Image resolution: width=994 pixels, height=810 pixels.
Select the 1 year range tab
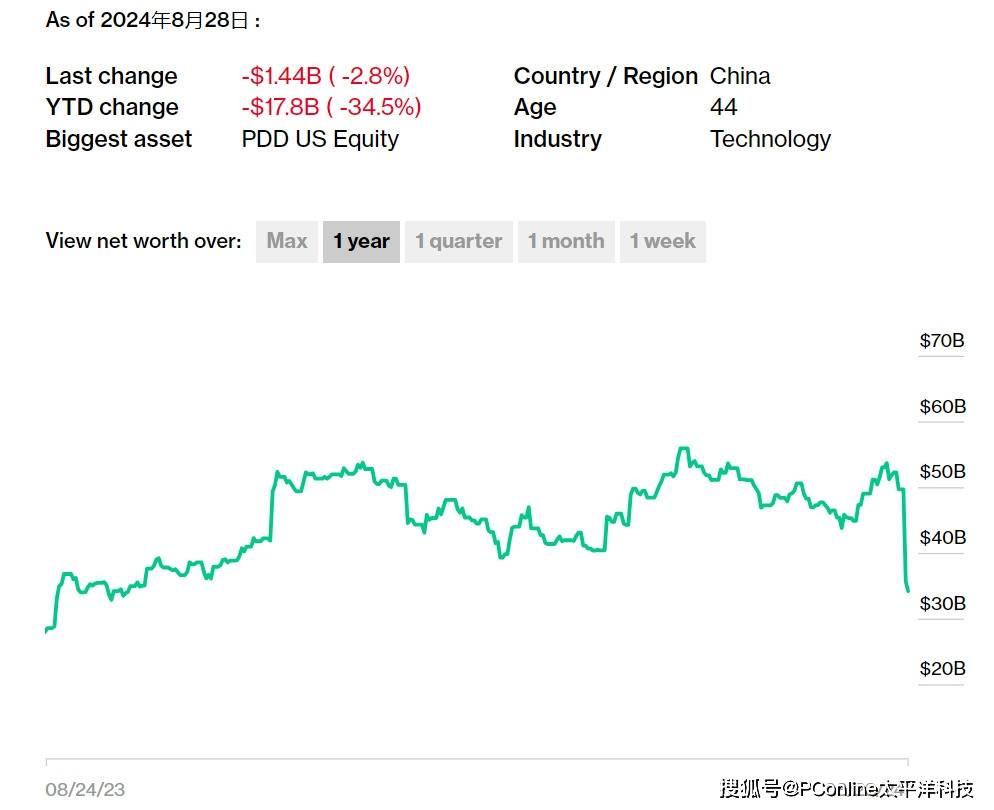361,242
